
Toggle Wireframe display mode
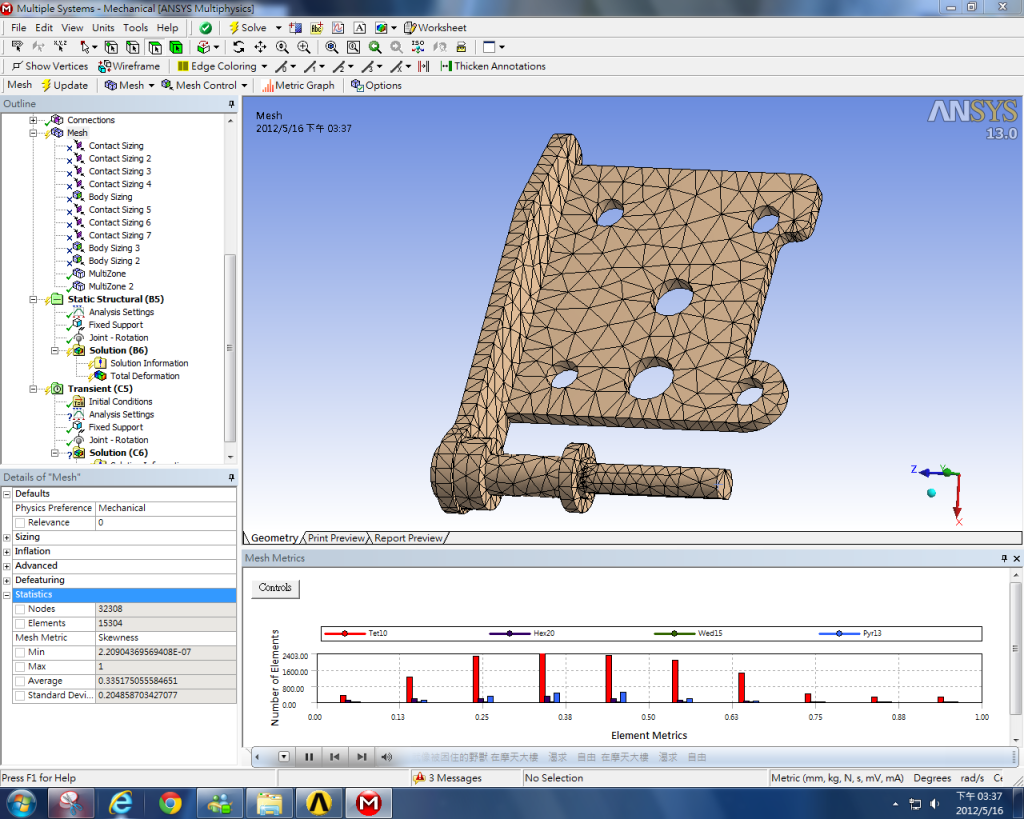point(129,66)
